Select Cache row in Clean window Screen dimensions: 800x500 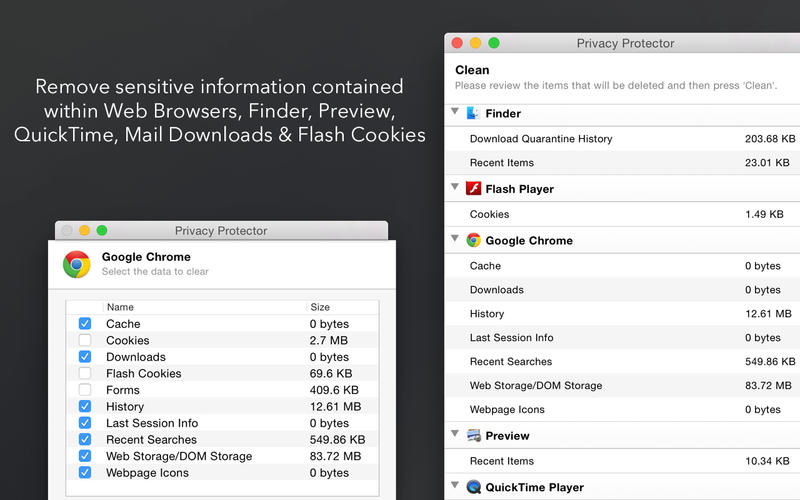623,266
